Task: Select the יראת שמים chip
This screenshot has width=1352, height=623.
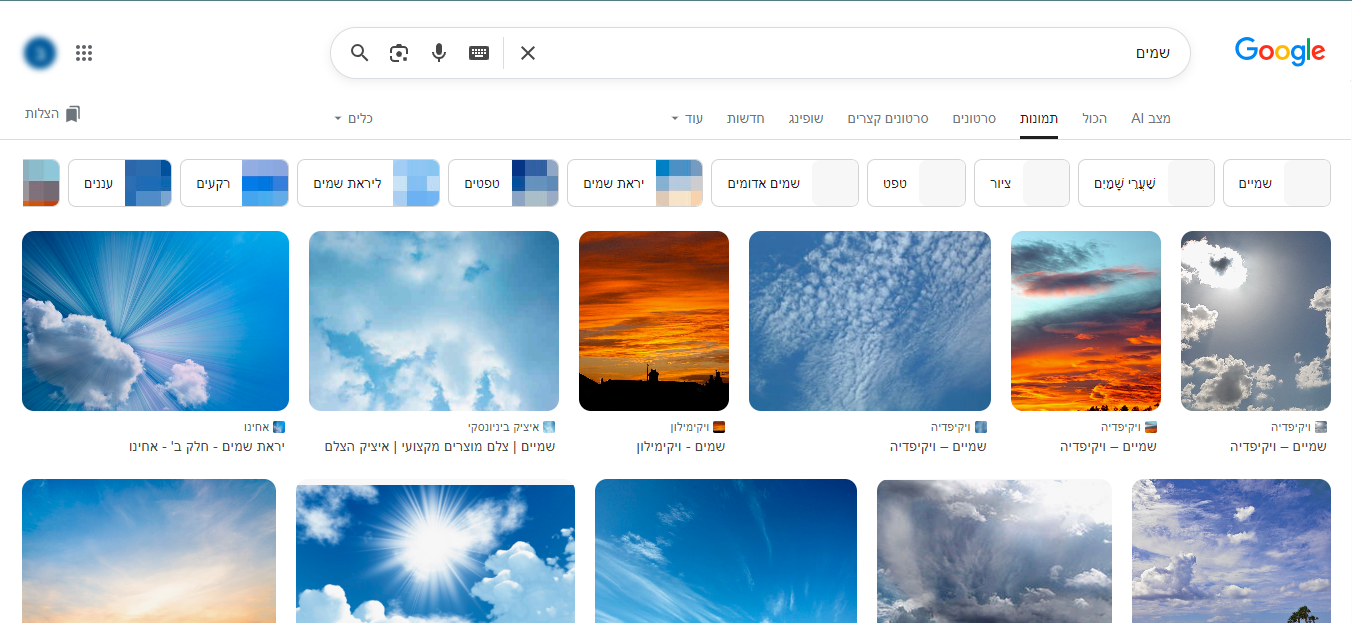Action: 636,183
